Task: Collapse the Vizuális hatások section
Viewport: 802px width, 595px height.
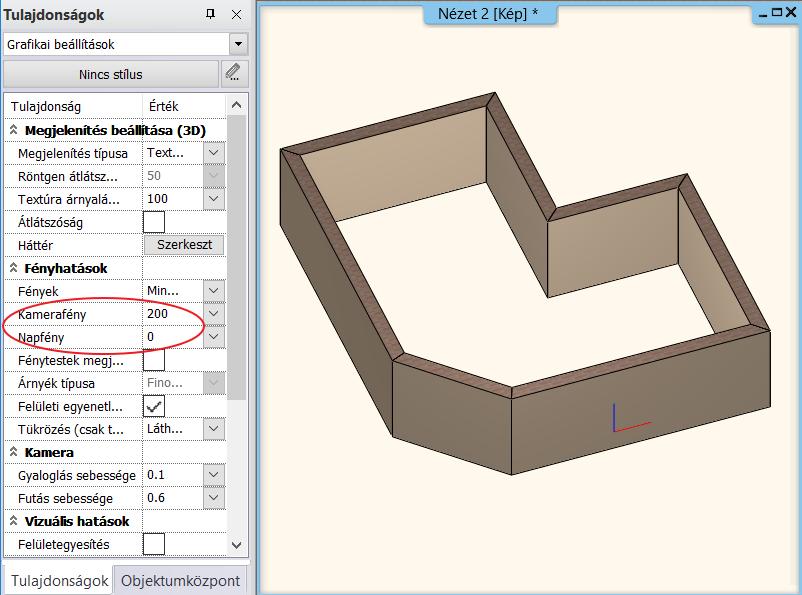Action: pos(14,521)
